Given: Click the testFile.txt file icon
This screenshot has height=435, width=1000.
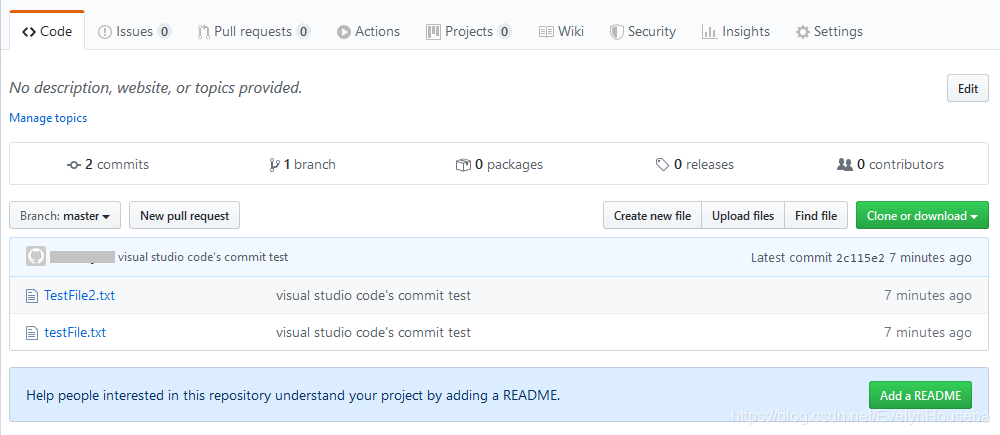Looking at the screenshot, I should point(31,332).
